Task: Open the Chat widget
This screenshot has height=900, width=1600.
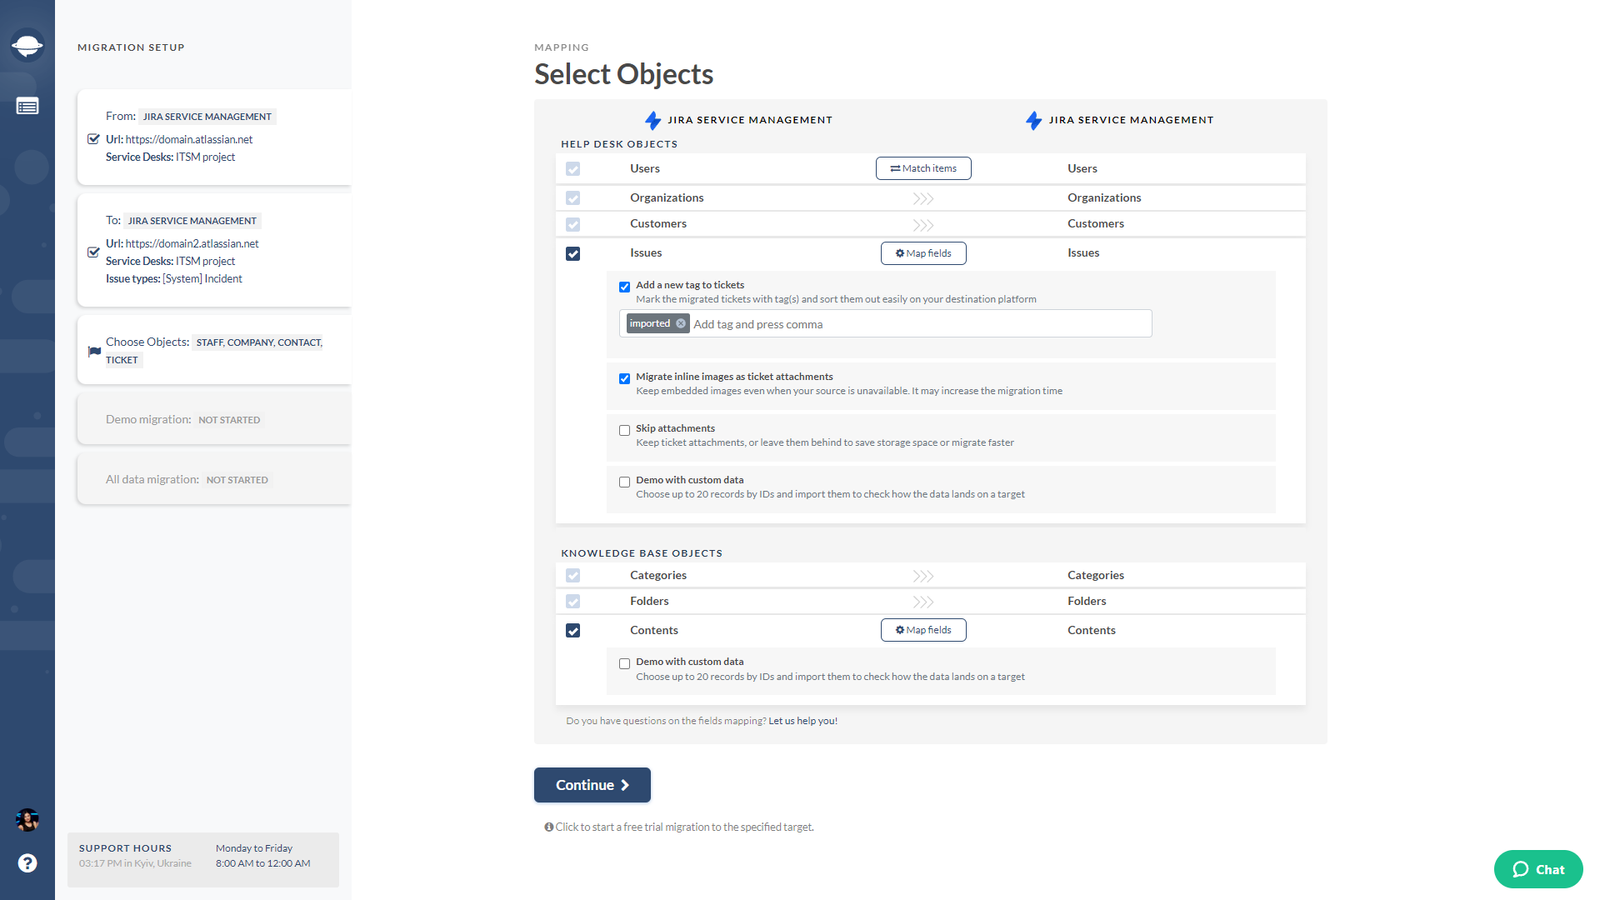Action: [x=1538, y=869]
